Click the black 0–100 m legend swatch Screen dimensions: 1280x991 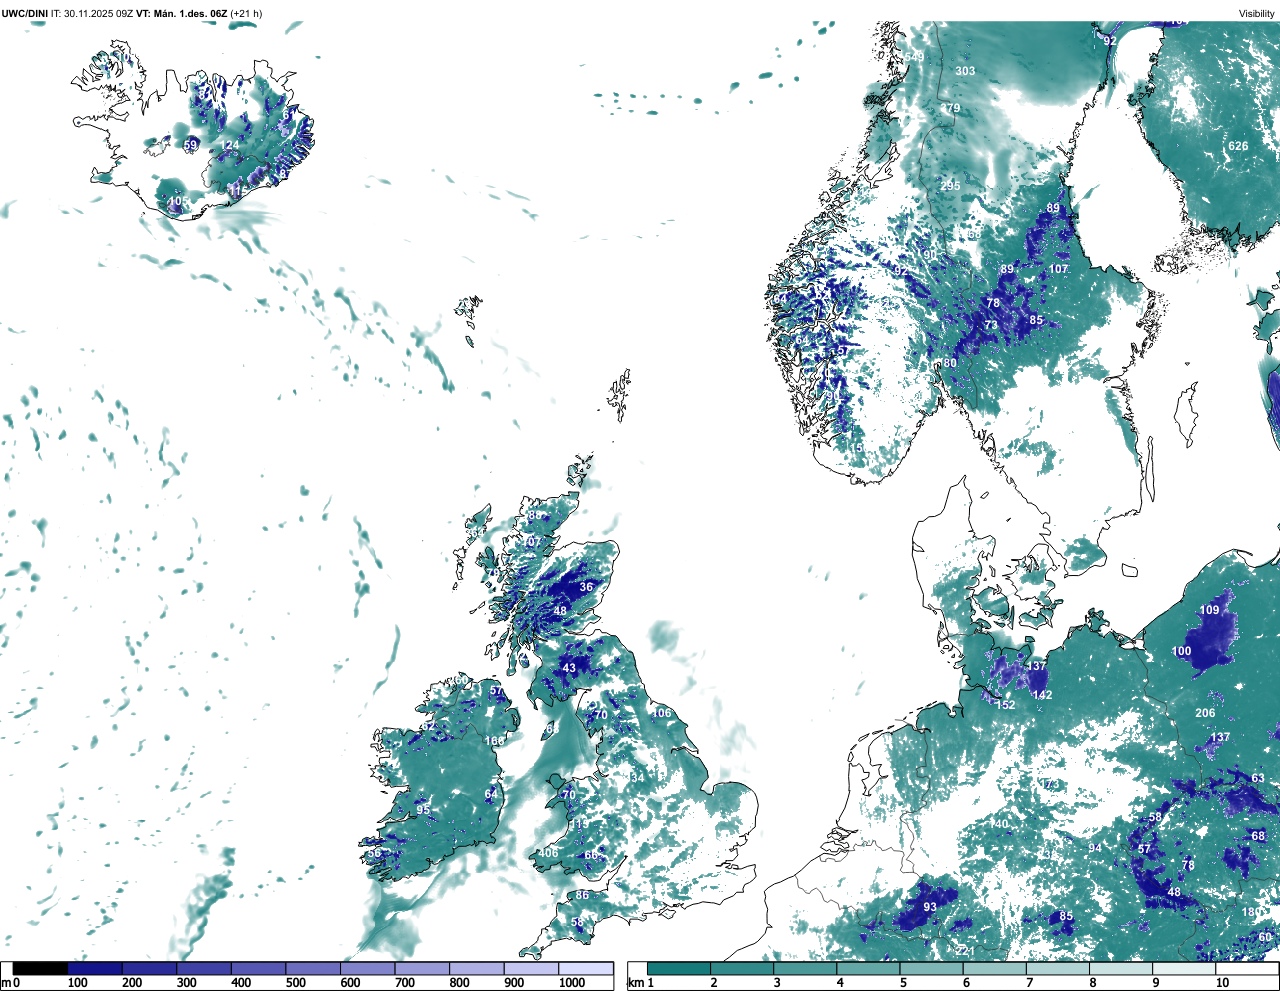coord(40,969)
